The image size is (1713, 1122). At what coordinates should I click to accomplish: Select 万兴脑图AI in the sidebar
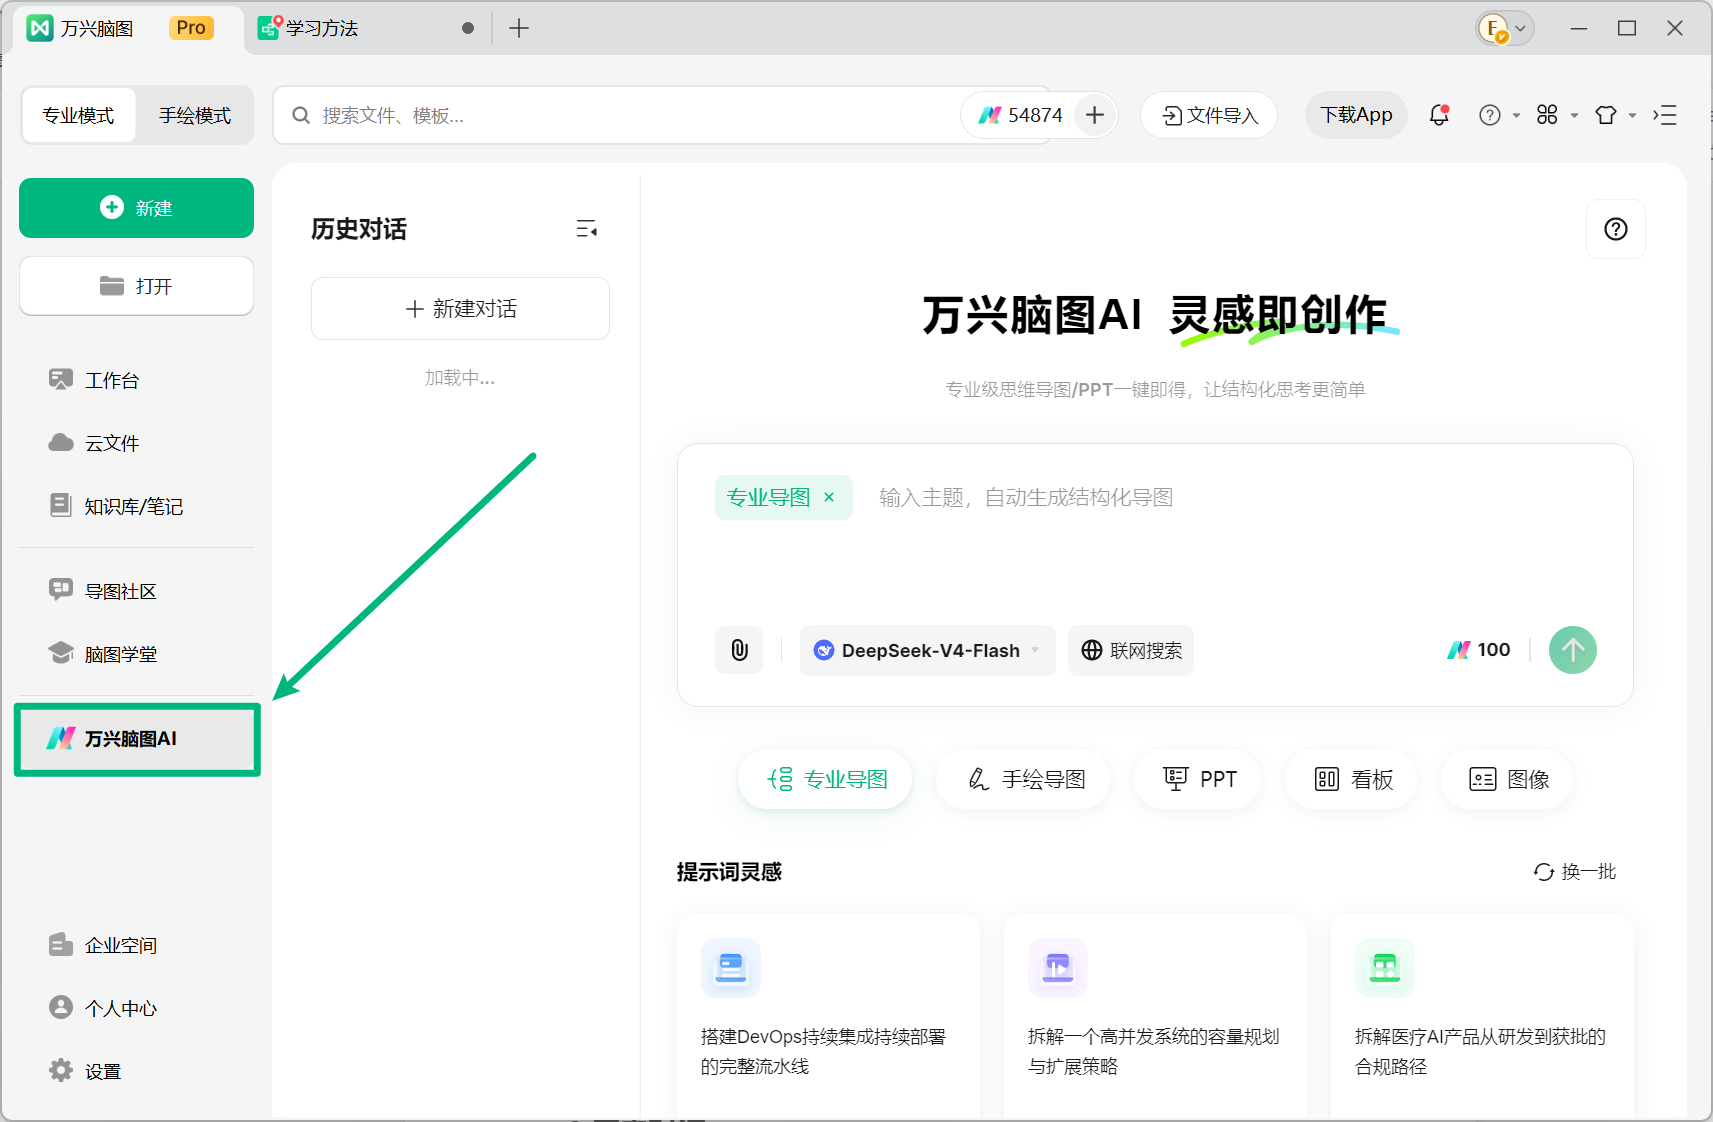pos(137,739)
